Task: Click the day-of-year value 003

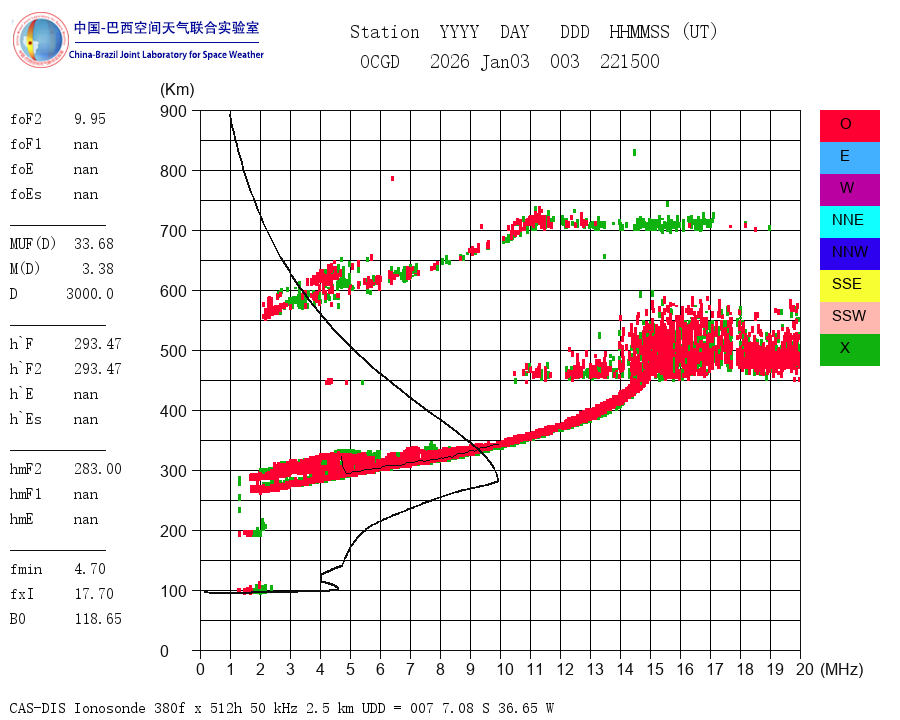Action: tap(565, 61)
